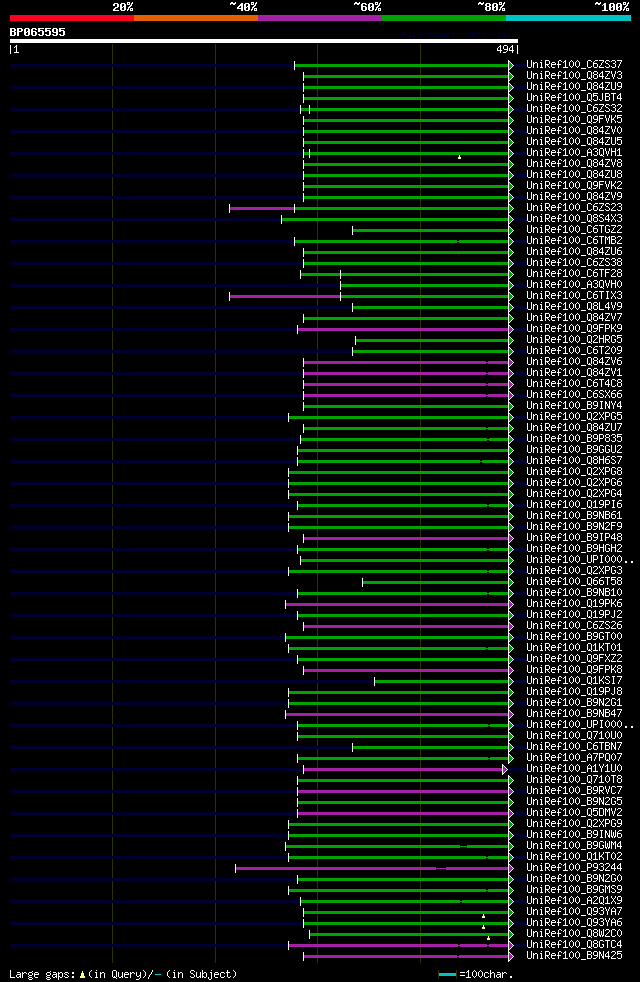Select the UniRef100_Q8GTC4 label
This screenshot has width=640, height=982.
pyautogui.click(x=574, y=945)
